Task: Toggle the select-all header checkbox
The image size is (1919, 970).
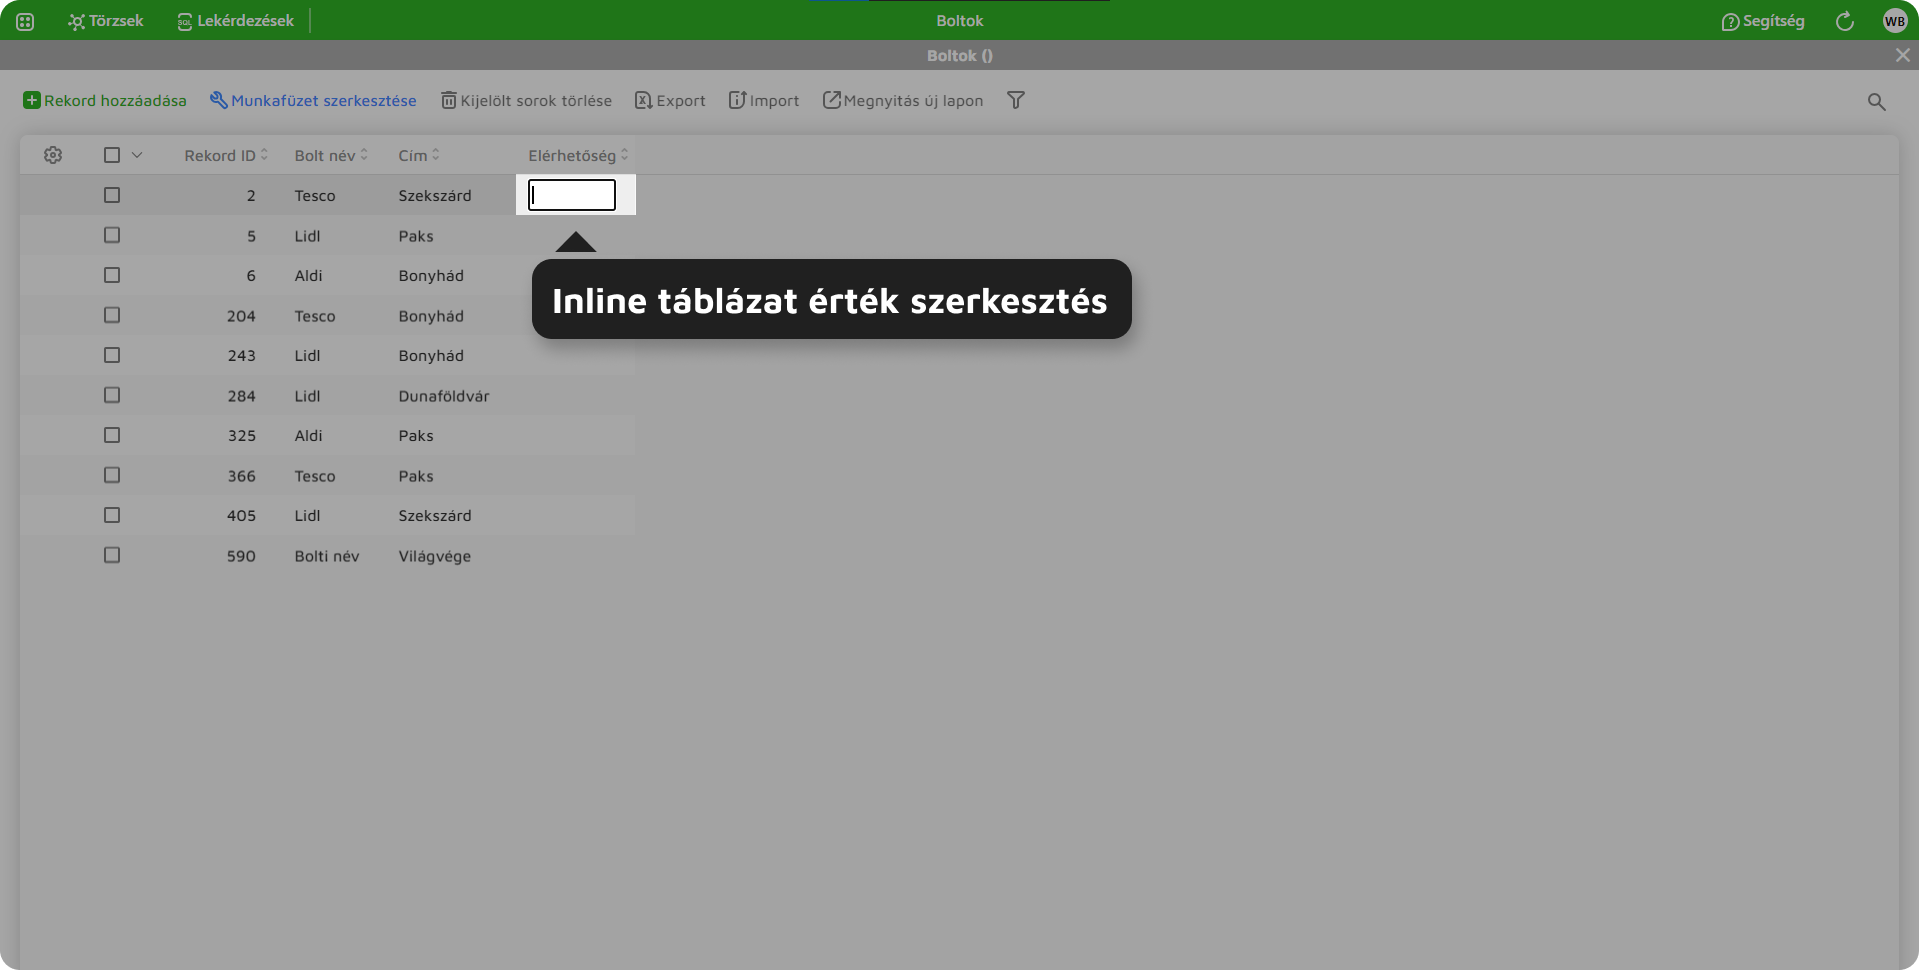Action: pyautogui.click(x=112, y=155)
